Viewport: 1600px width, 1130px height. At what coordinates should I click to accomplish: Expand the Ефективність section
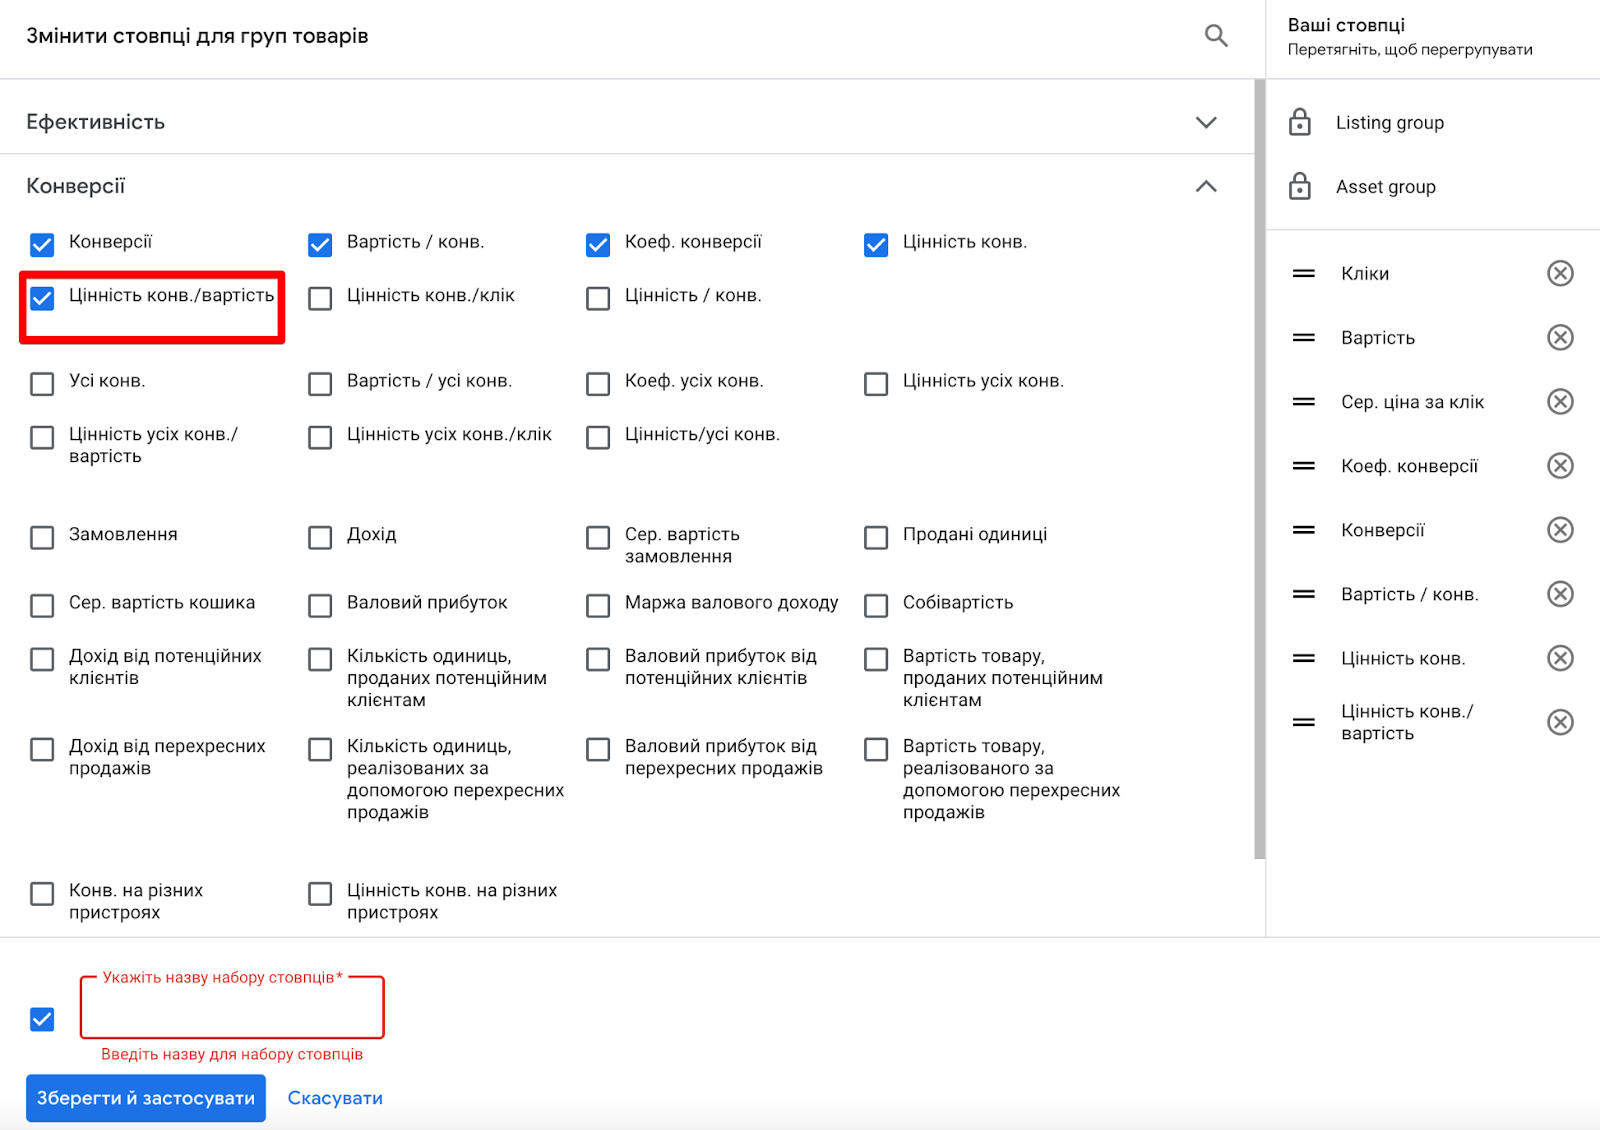click(1206, 122)
